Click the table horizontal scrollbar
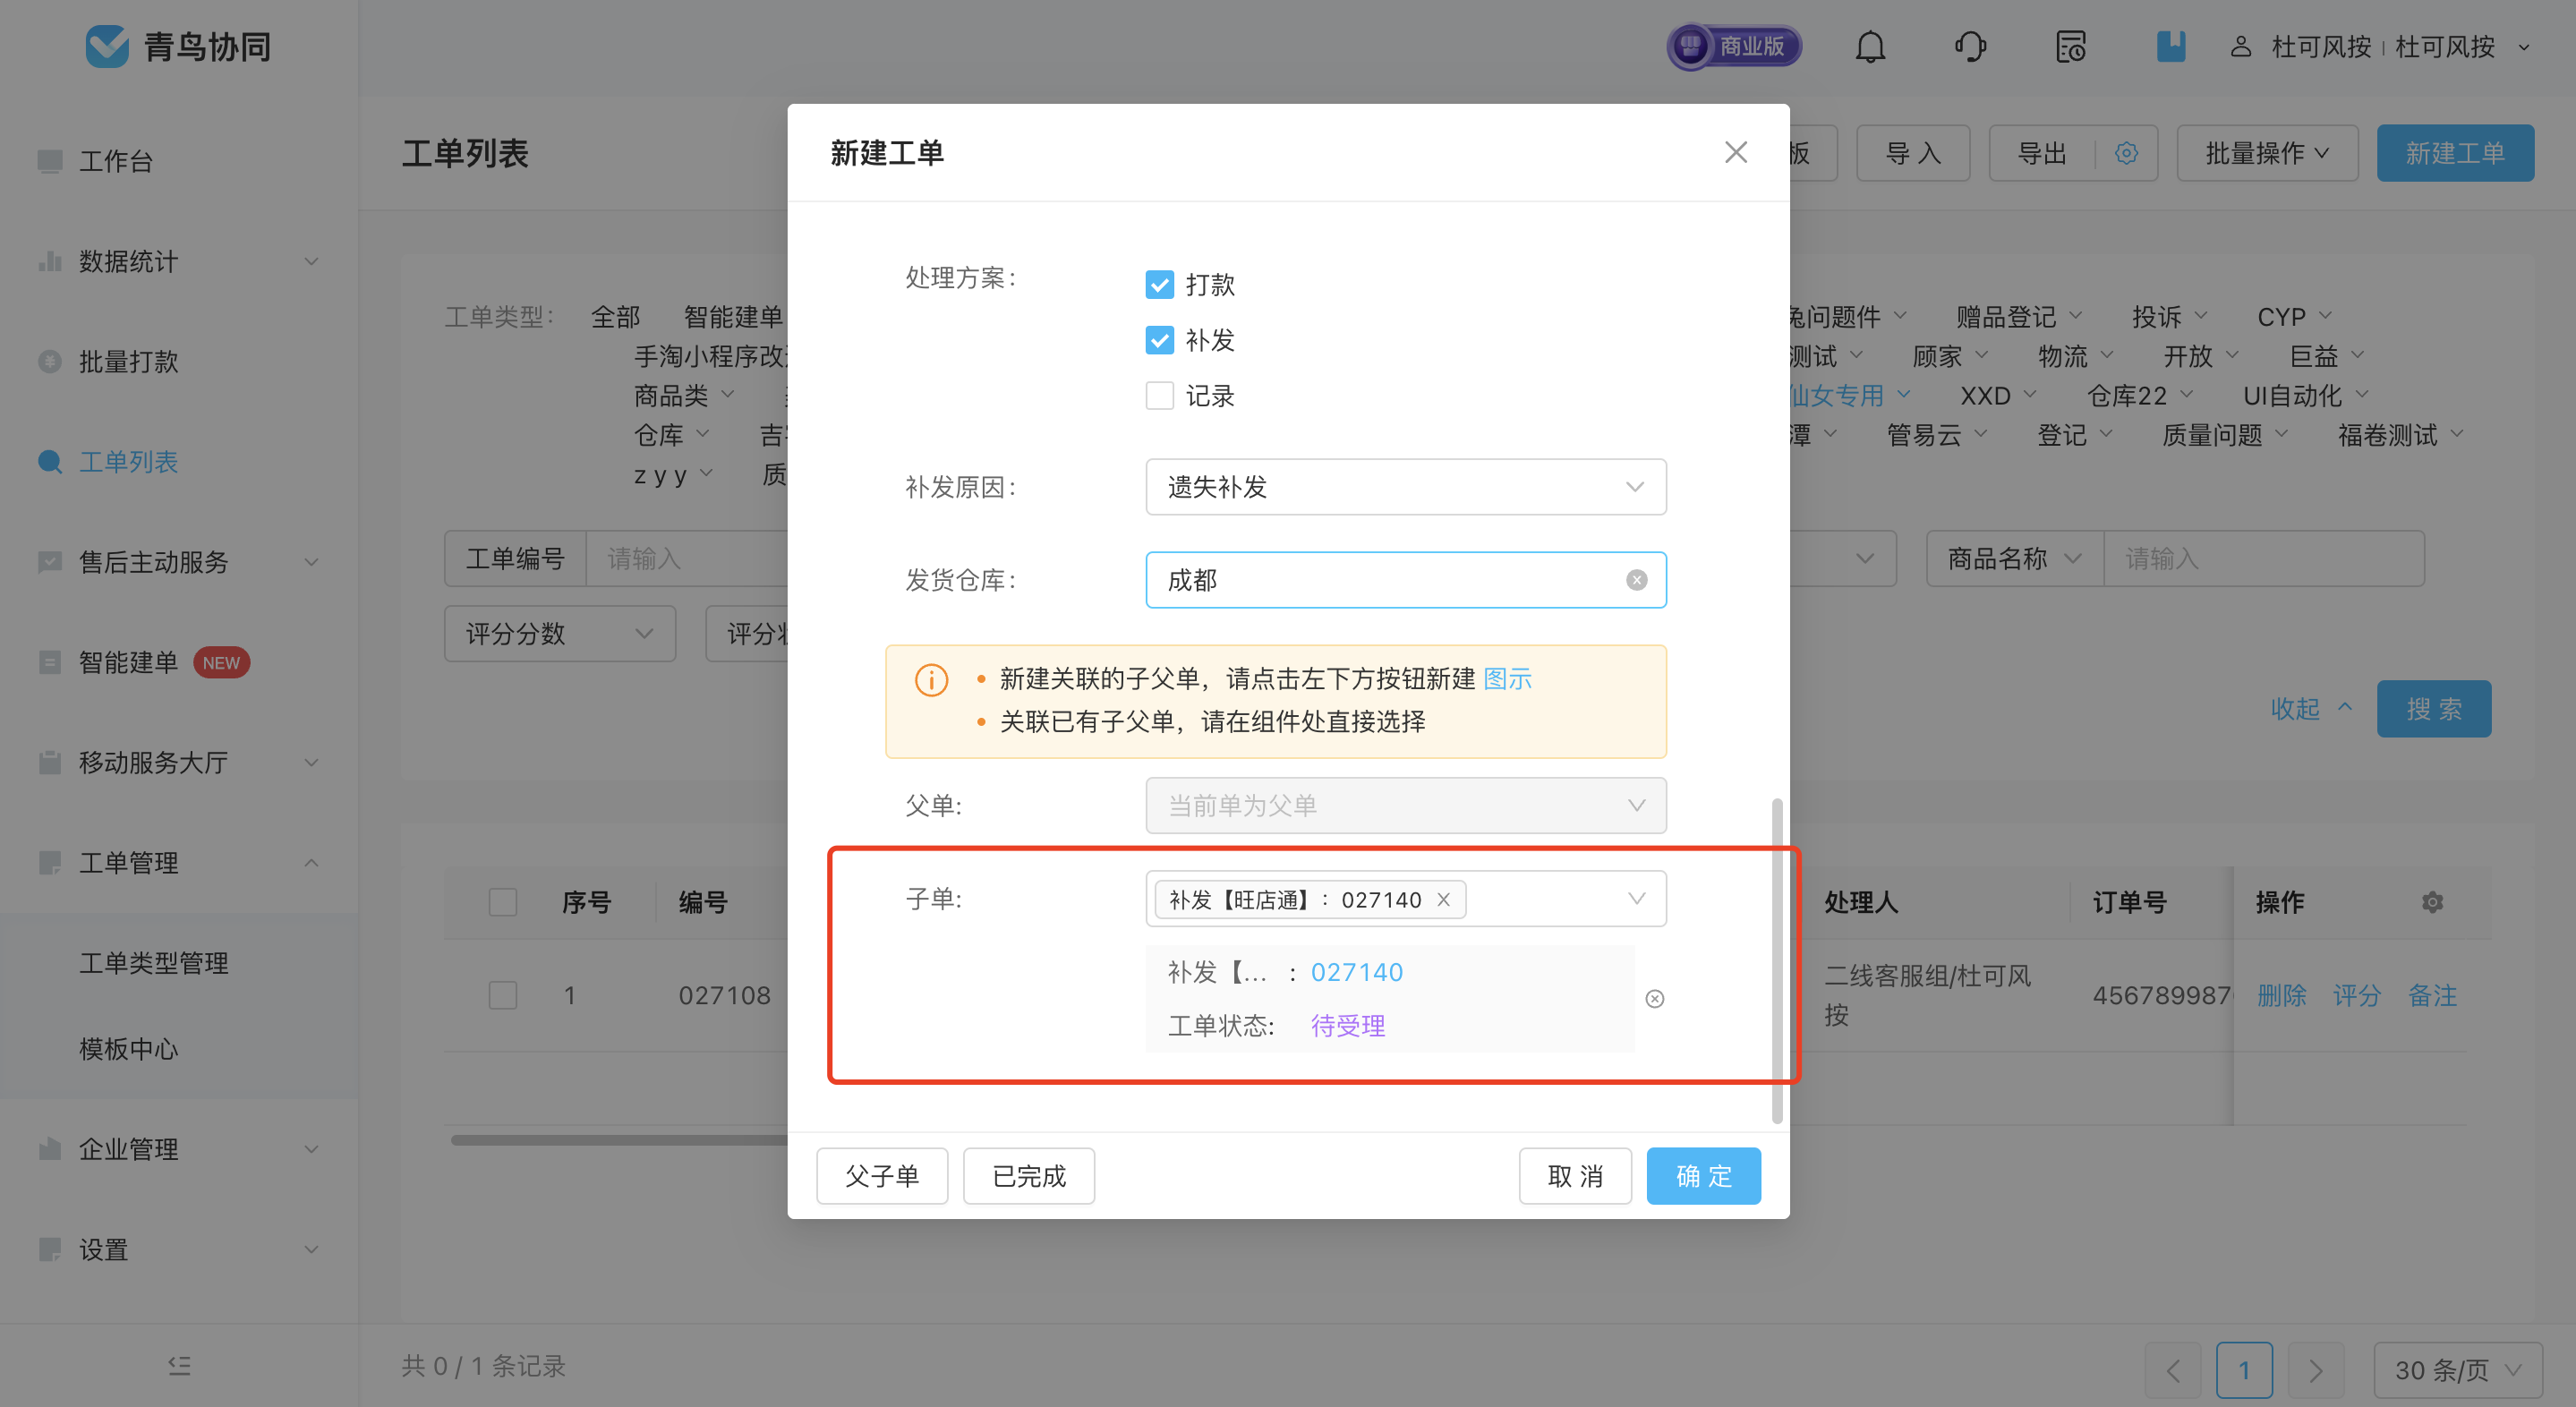 pos(618,1140)
